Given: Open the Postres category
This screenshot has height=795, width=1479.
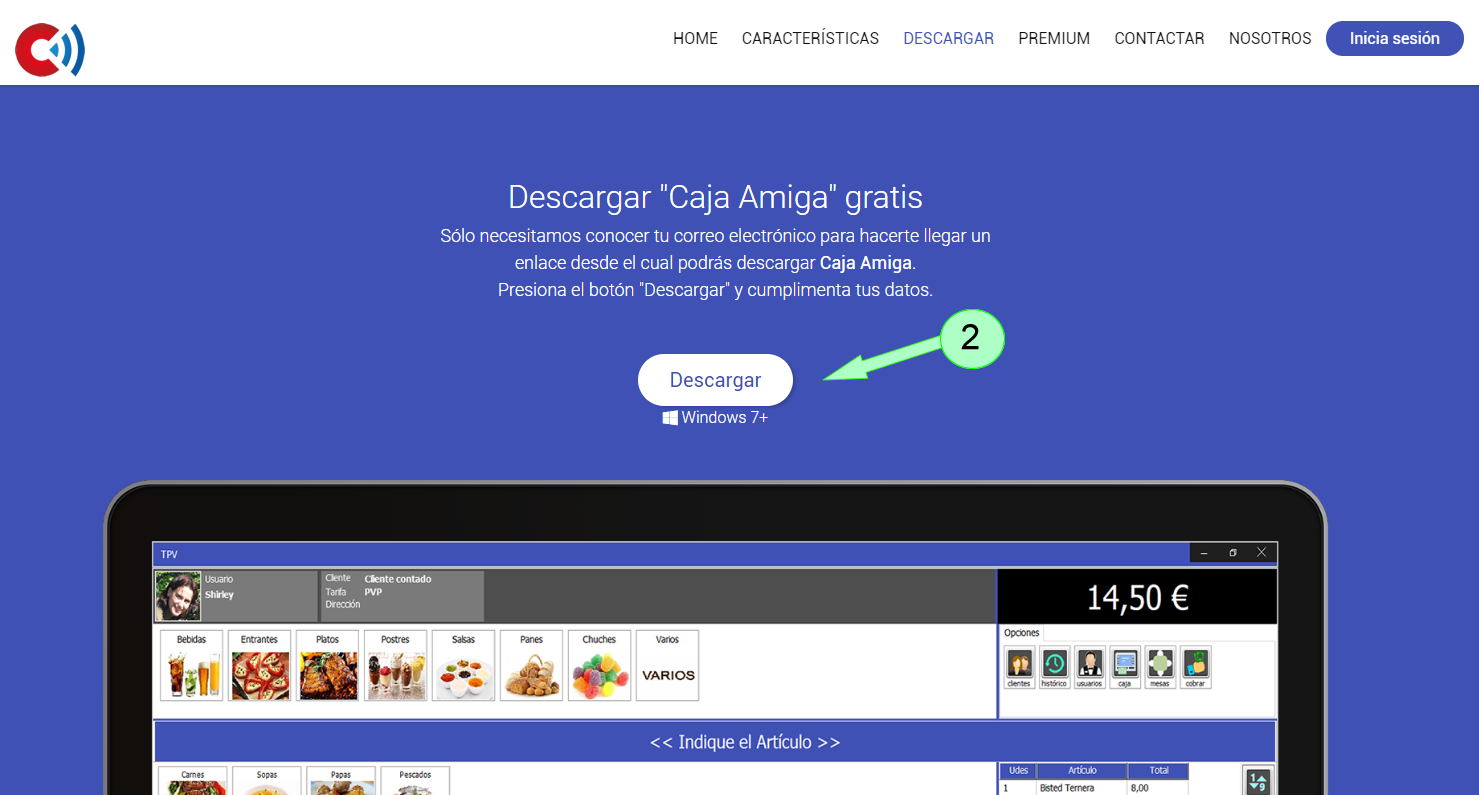Looking at the screenshot, I should [x=395, y=664].
